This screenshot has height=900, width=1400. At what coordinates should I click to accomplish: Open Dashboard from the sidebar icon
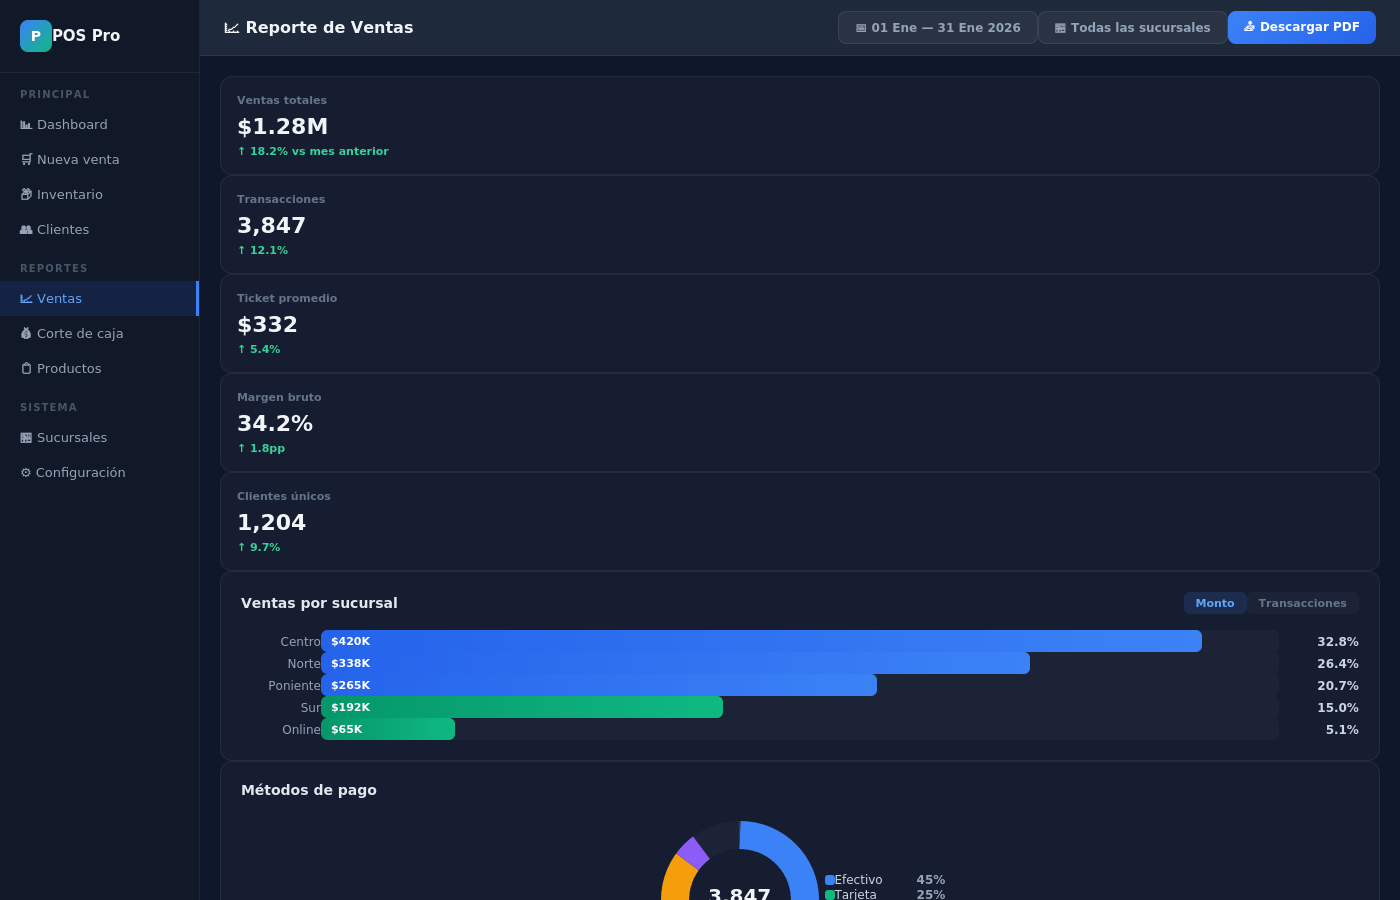click(26, 125)
